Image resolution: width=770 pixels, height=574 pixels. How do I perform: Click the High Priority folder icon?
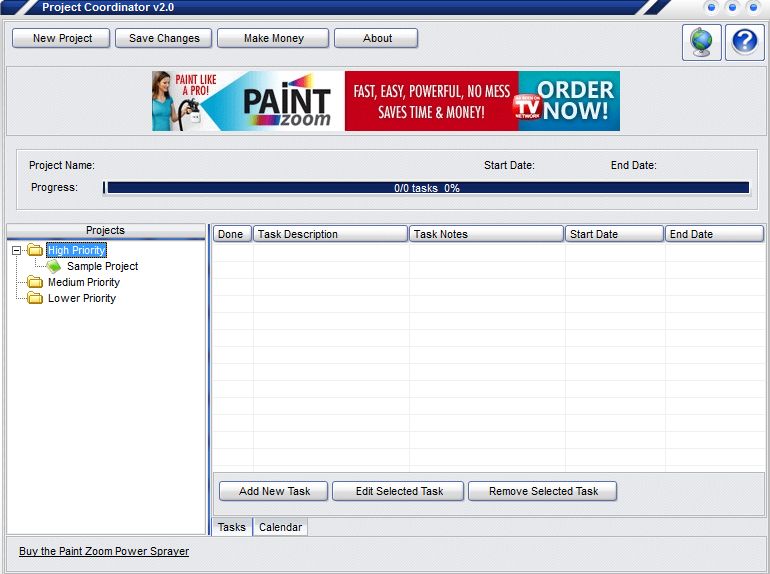pos(35,250)
